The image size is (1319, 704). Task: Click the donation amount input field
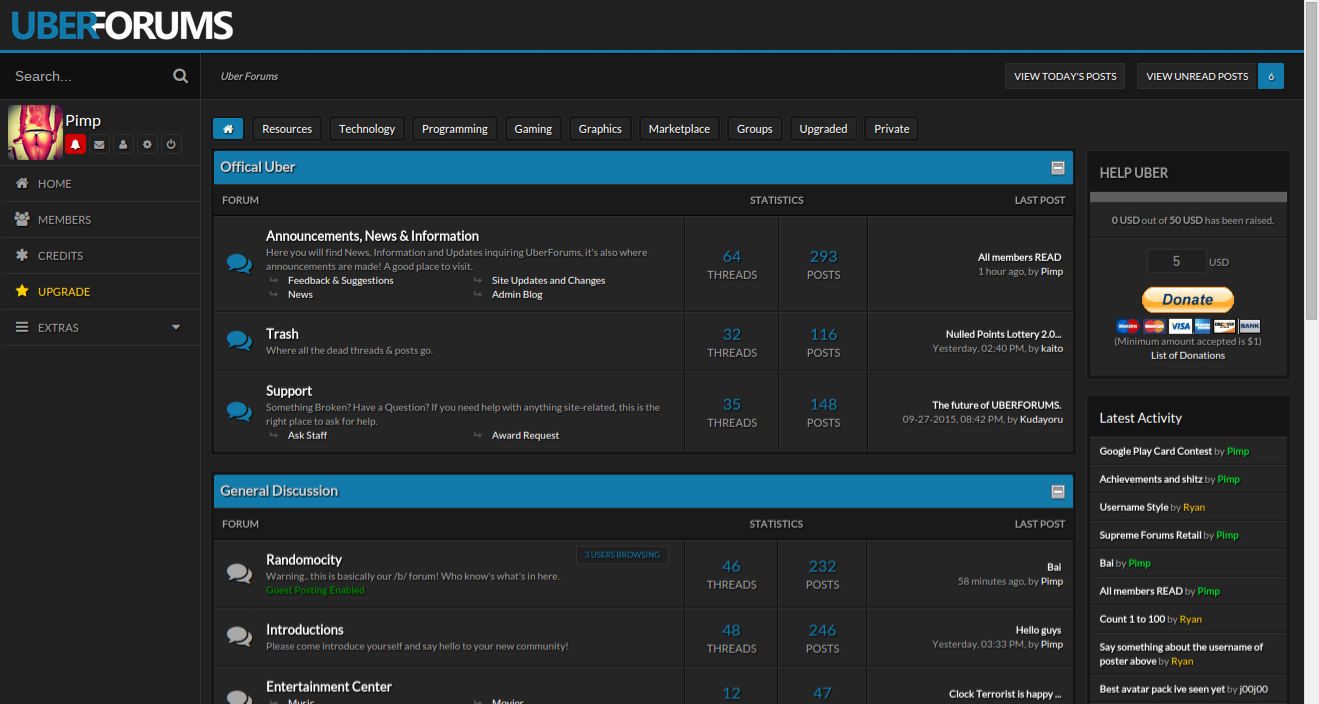point(1176,261)
